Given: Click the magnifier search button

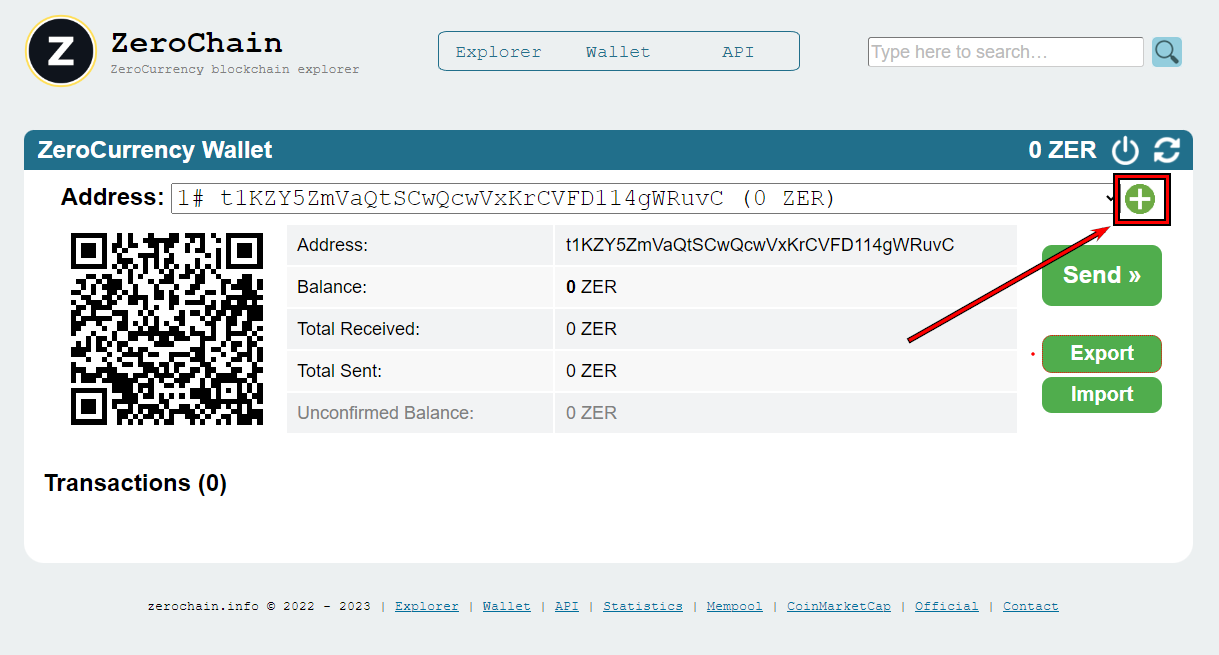Looking at the screenshot, I should click(x=1166, y=52).
